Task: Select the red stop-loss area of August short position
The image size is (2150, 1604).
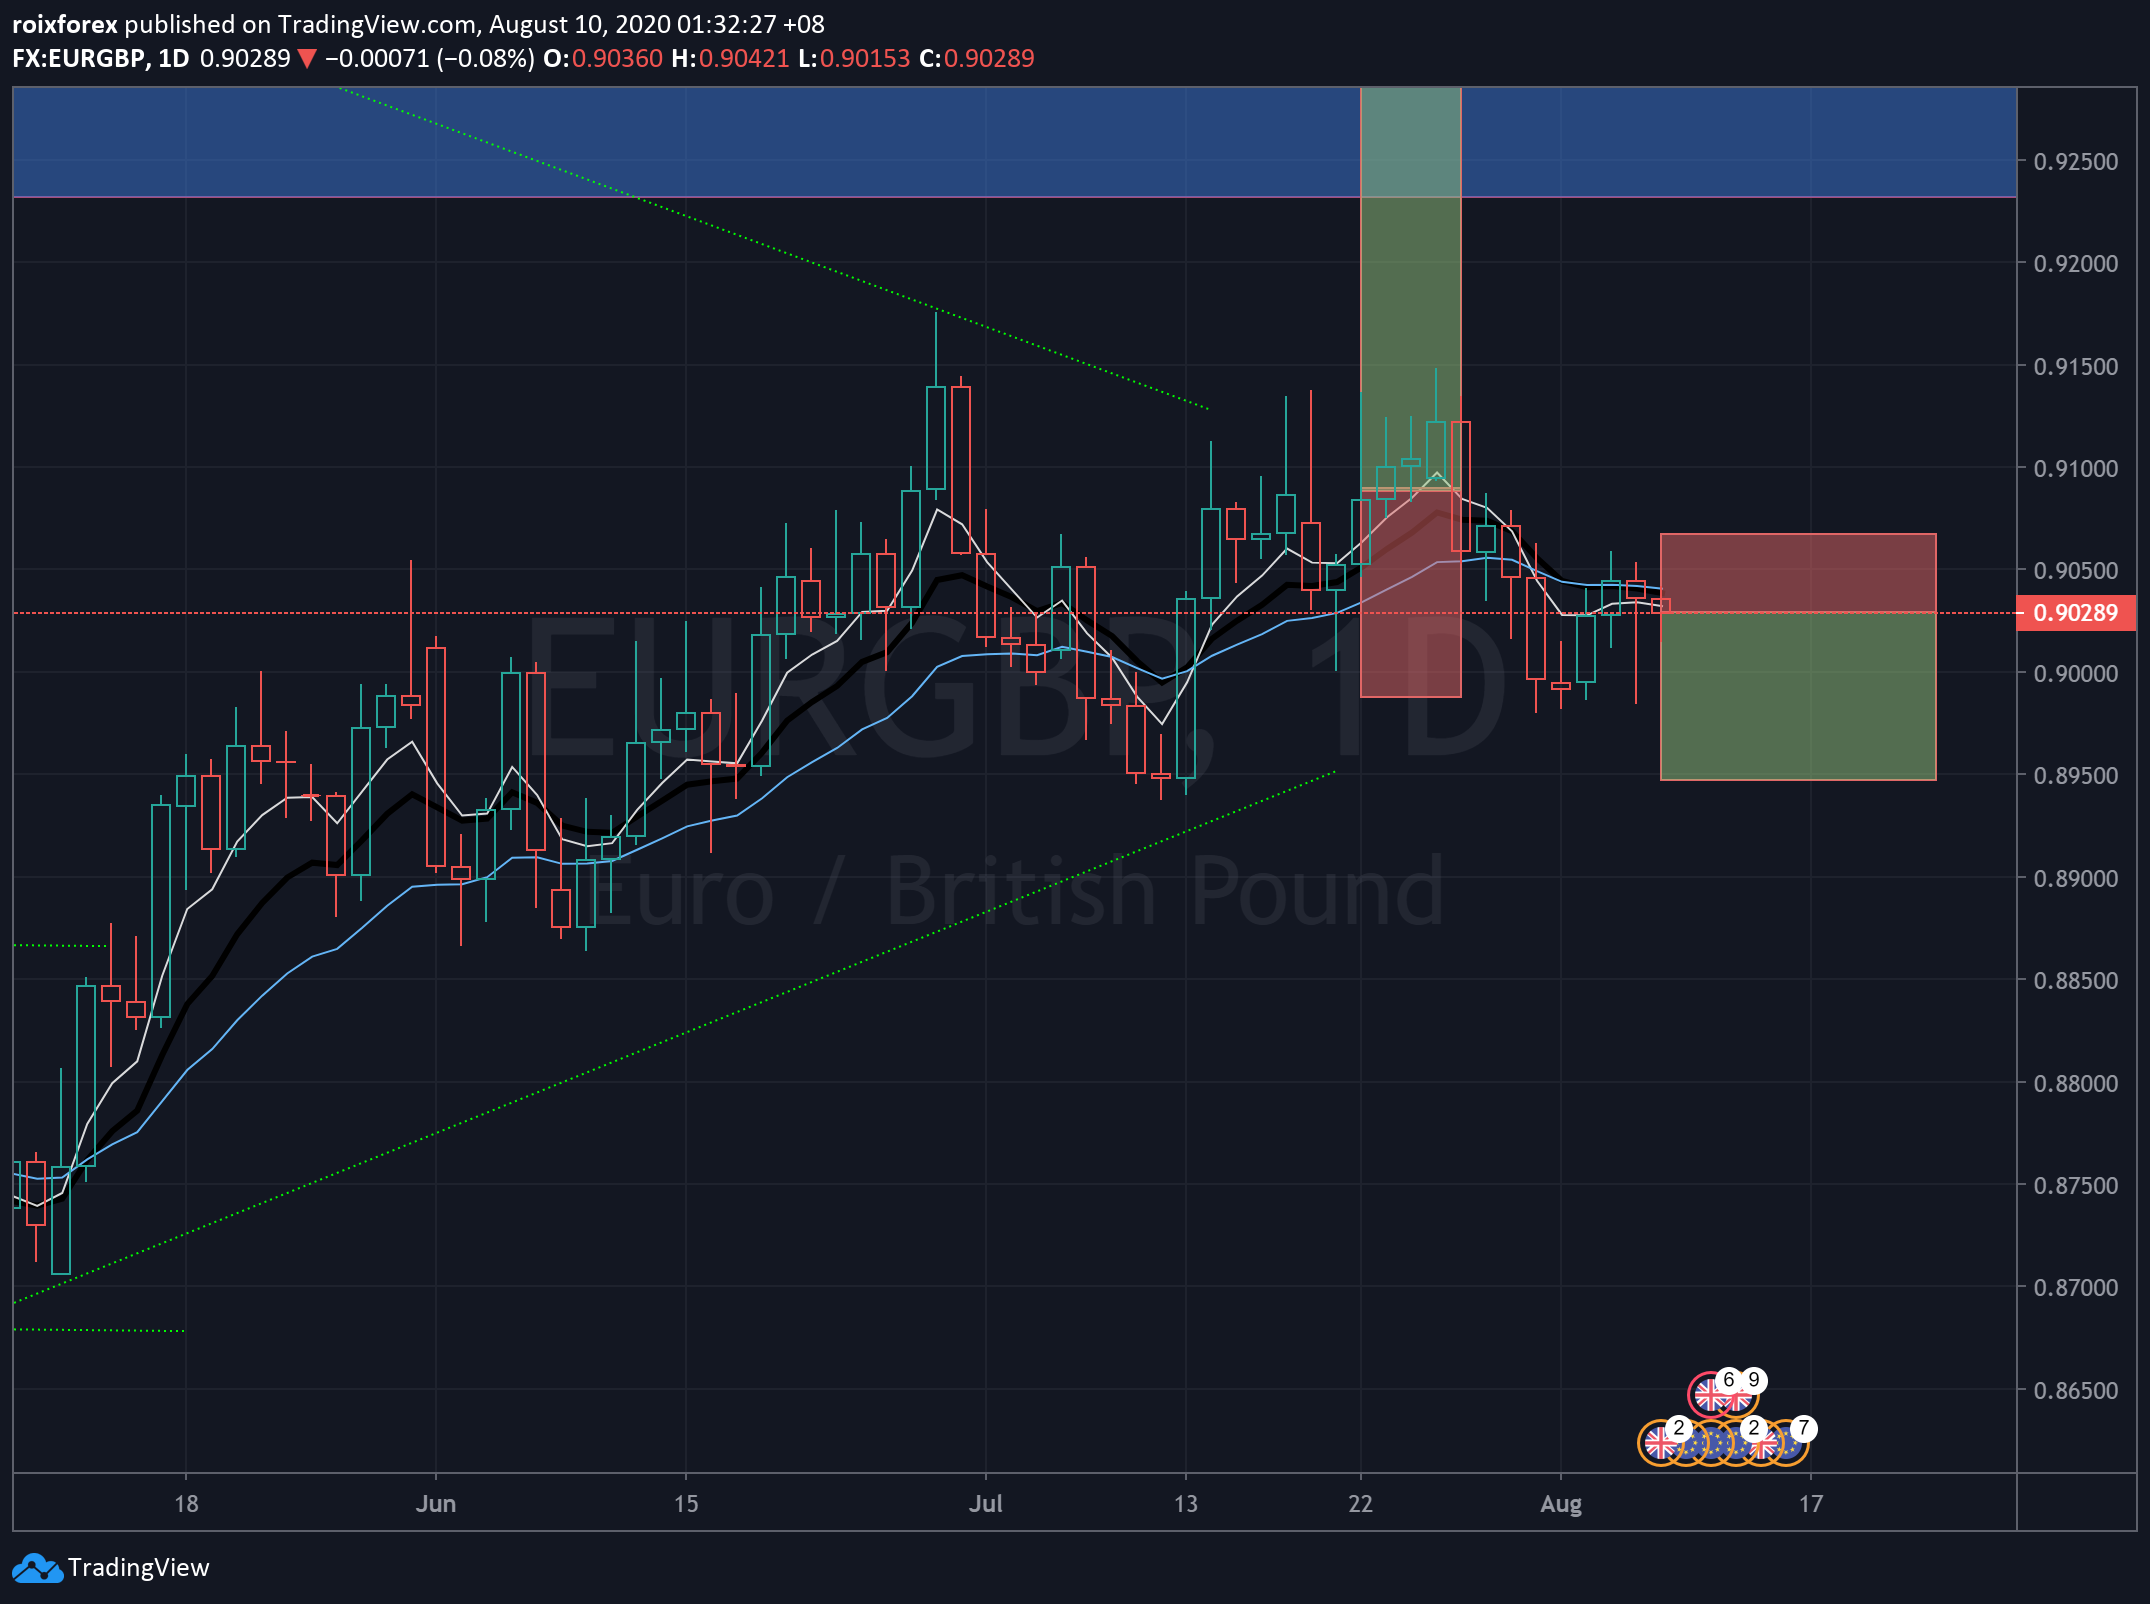Action: [x=1798, y=573]
